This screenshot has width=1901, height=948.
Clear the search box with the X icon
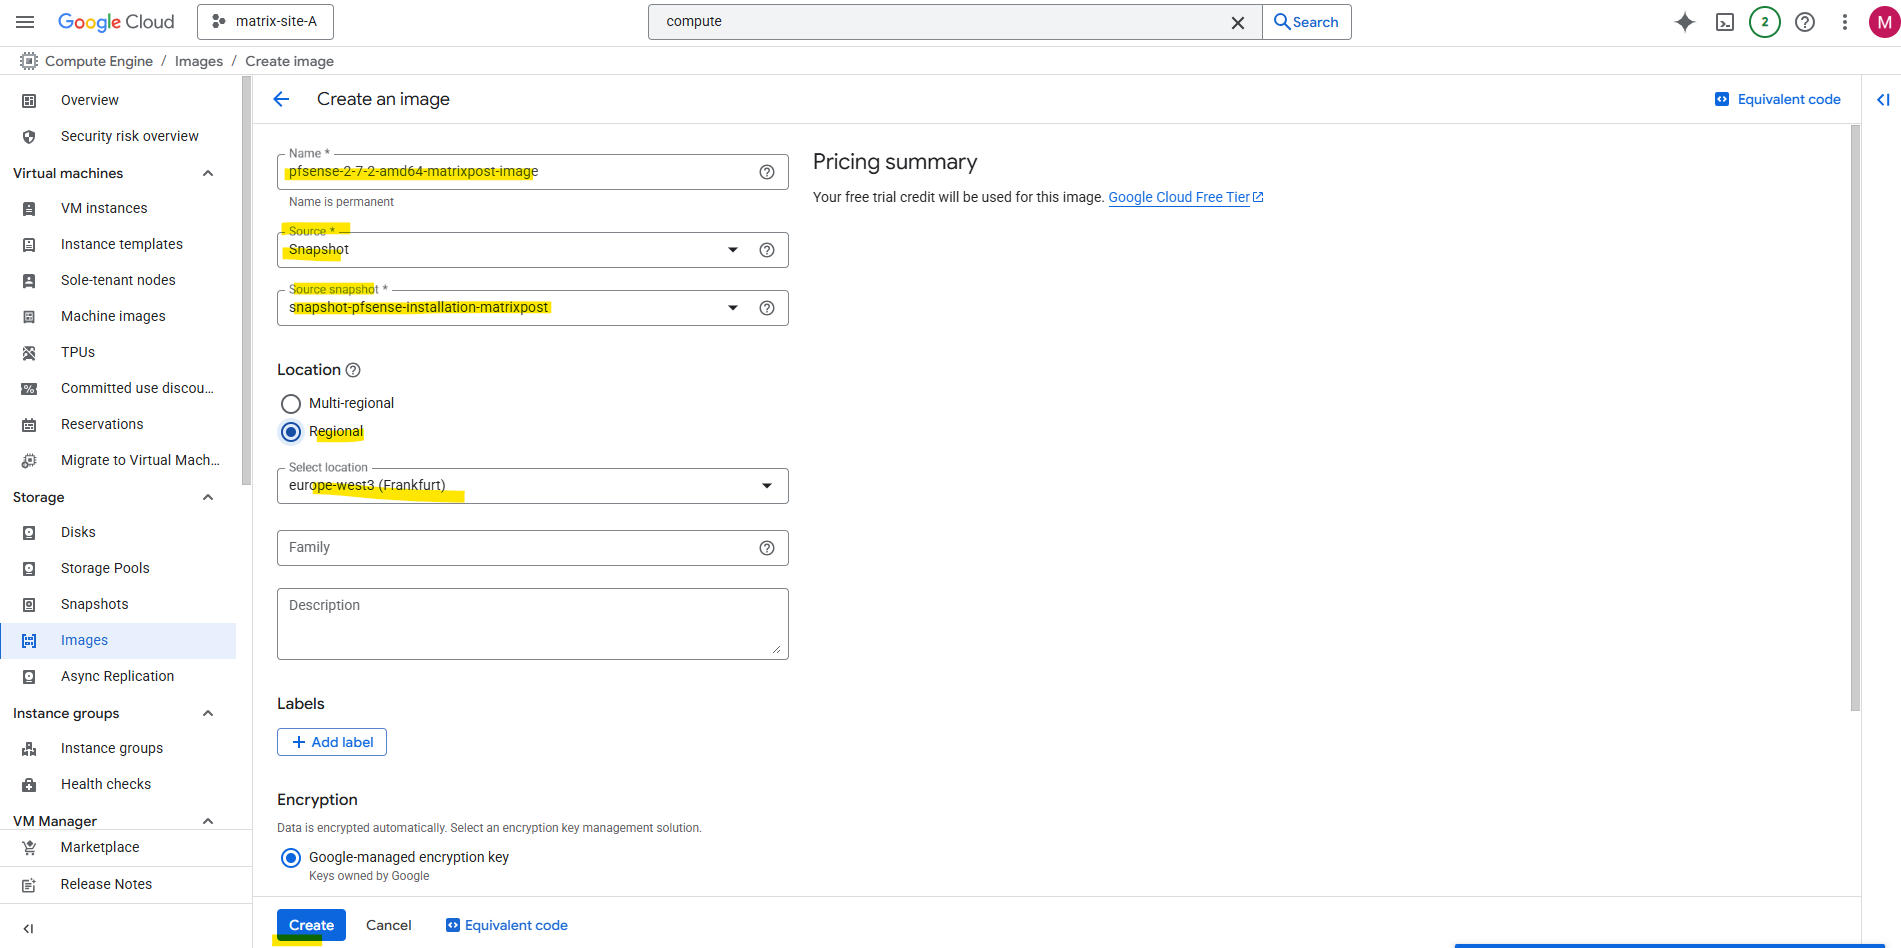[x=1237, y=23]
